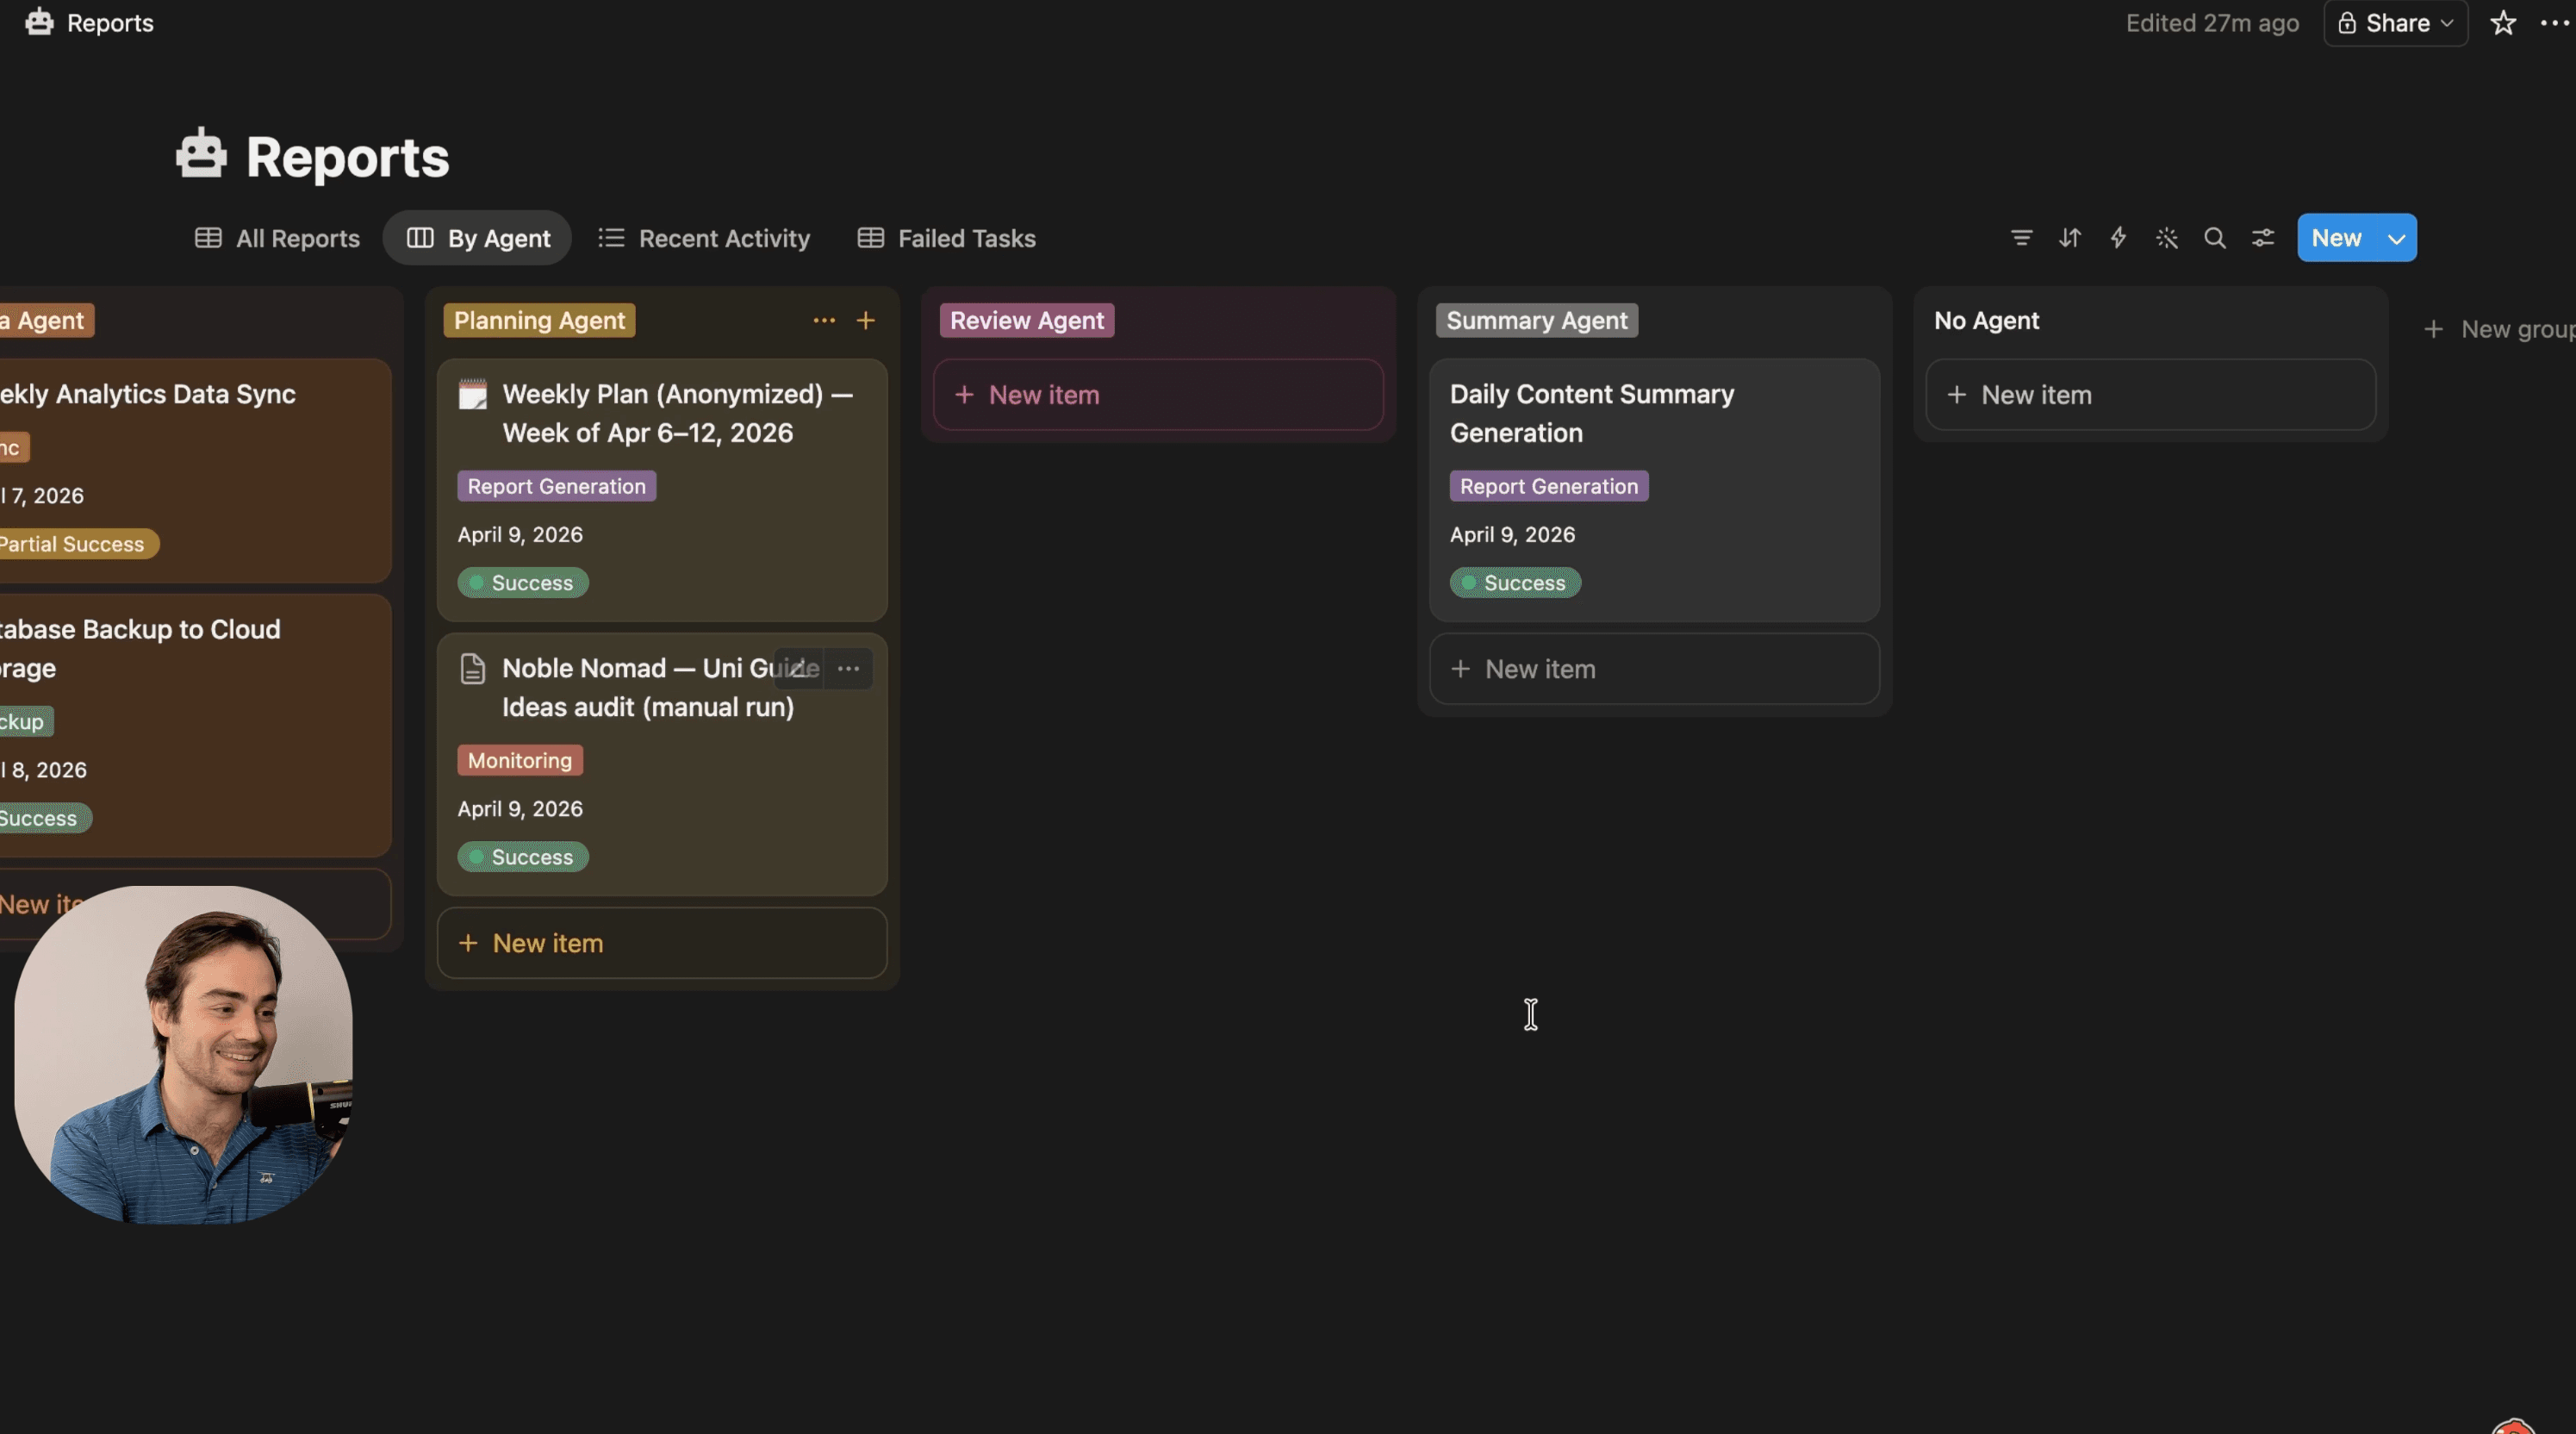Click the AI magic wand icon
Image resolution: width=2576 pixels, height=1434 pixels.
[2167, 238]
